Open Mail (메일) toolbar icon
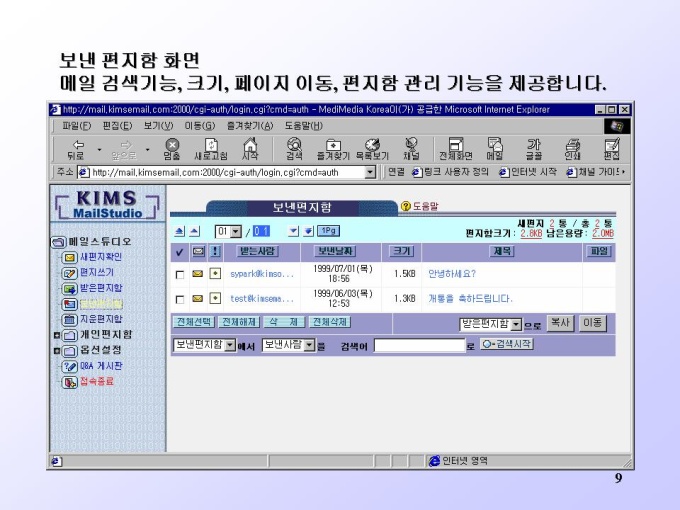The image size is (680, 510). point(494,149)
